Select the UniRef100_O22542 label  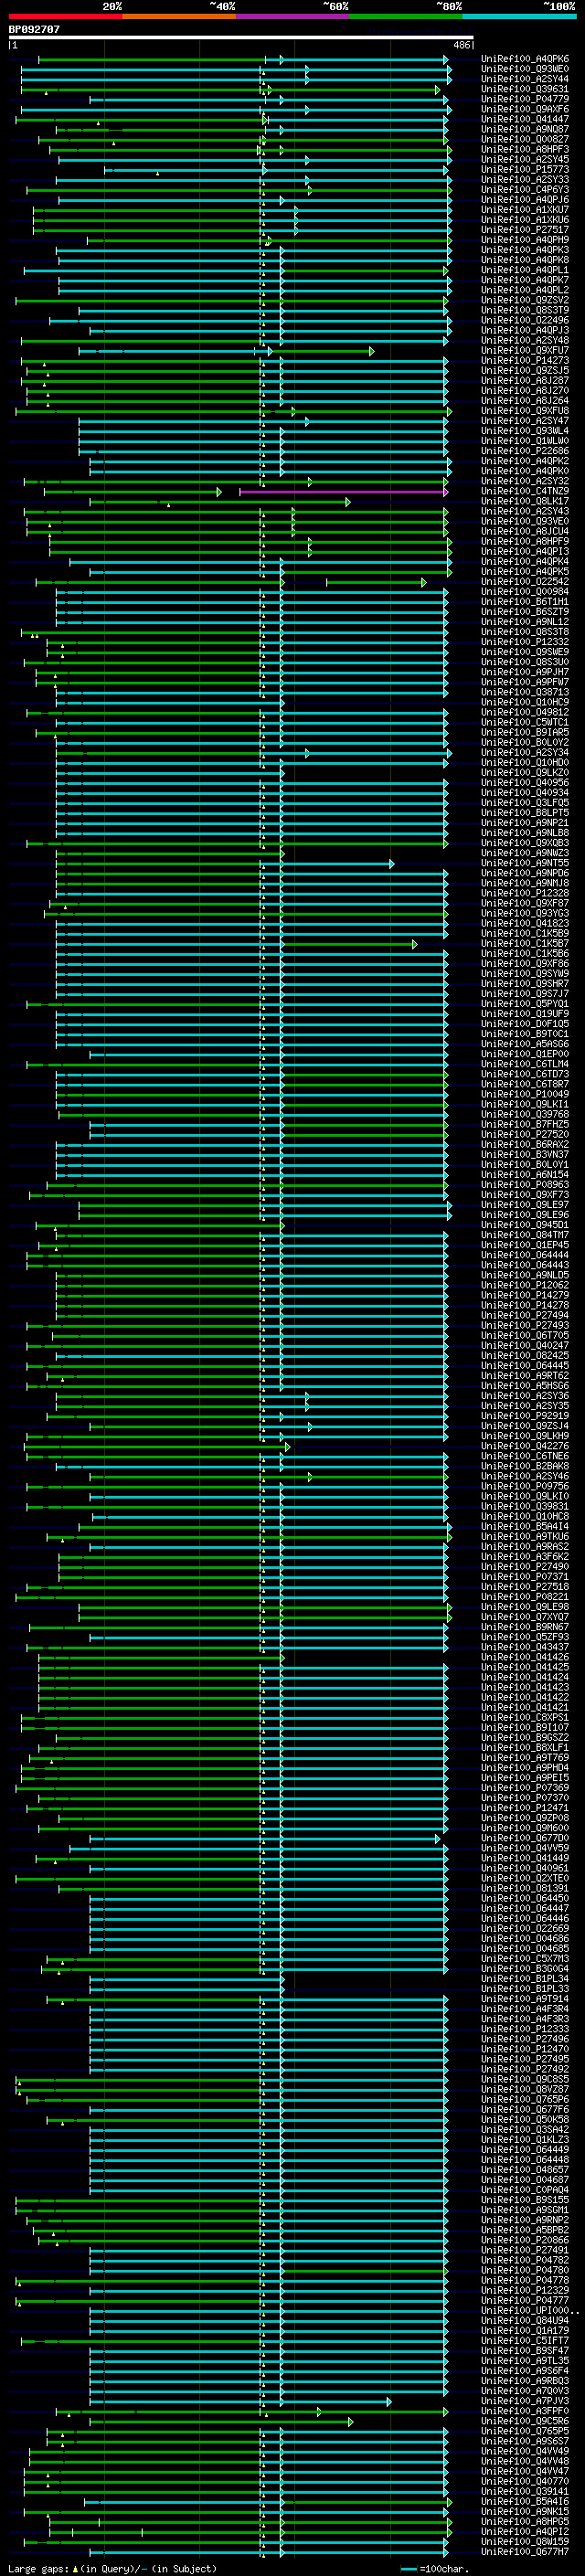tap(525, 582)
